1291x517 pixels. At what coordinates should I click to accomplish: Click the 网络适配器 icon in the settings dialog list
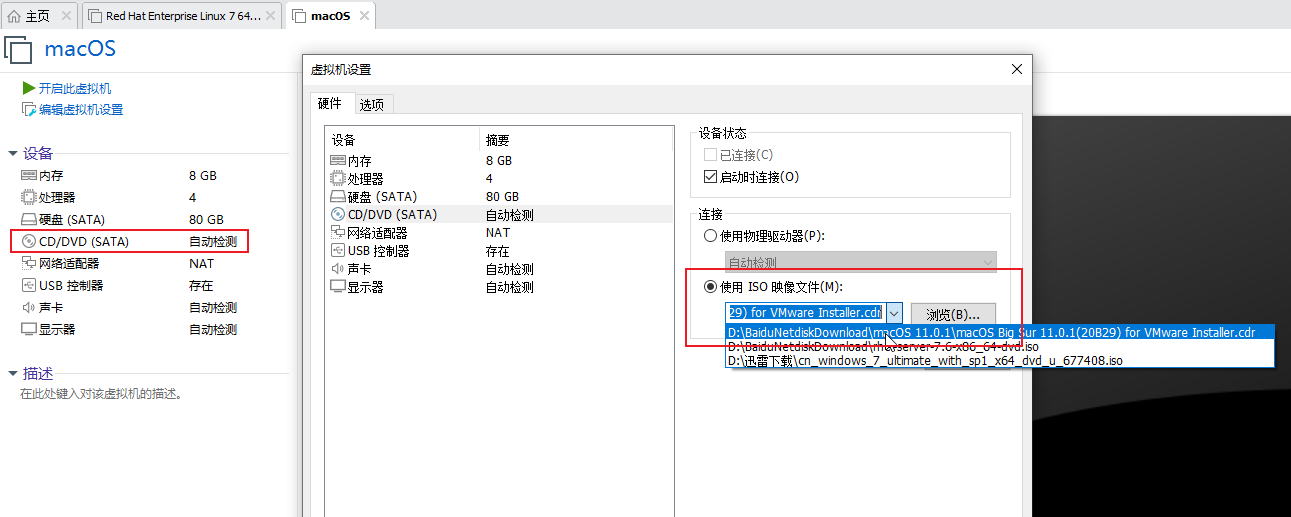pyautogui.click(x=338, y=232)
